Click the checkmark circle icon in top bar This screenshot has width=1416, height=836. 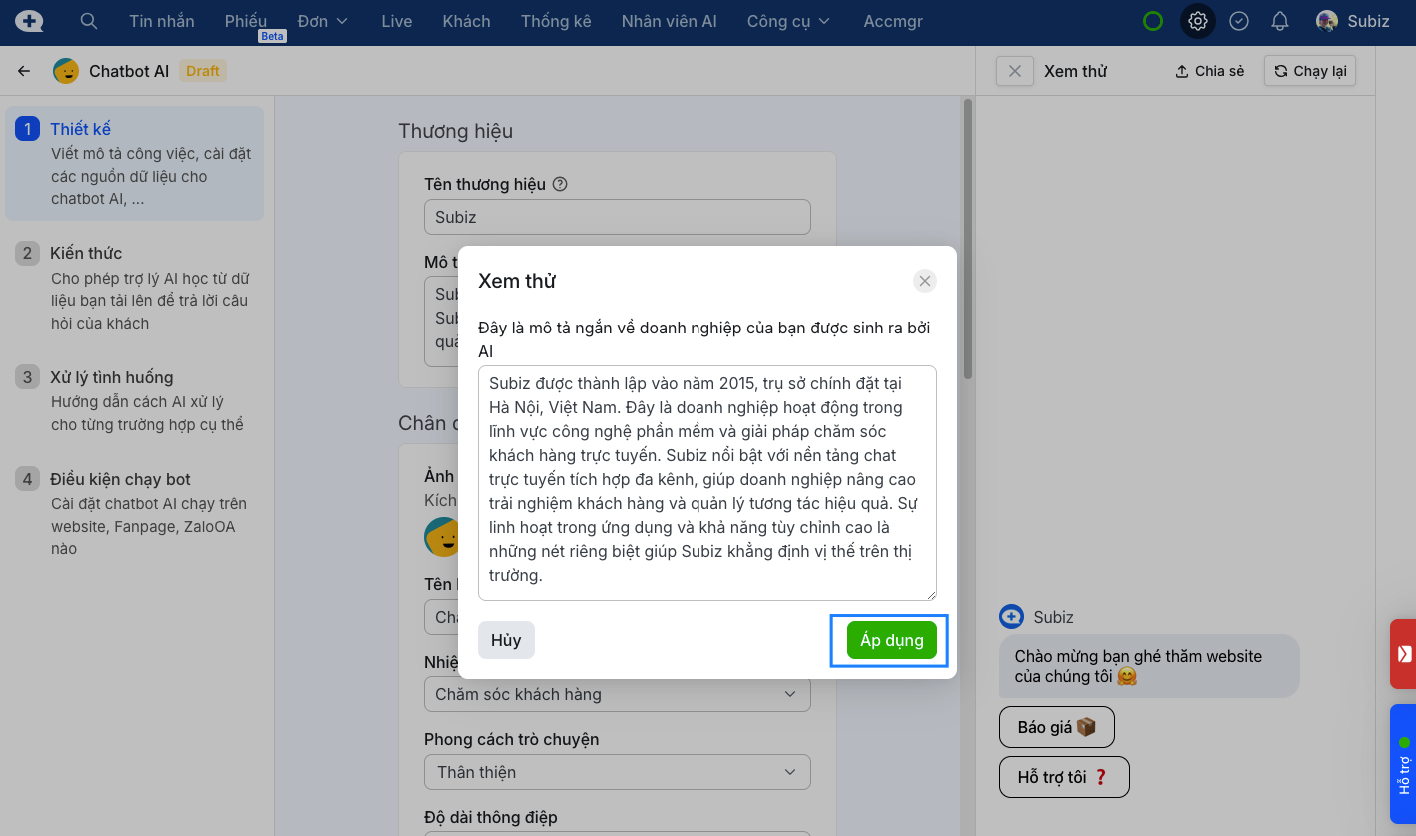point(1239,21)
